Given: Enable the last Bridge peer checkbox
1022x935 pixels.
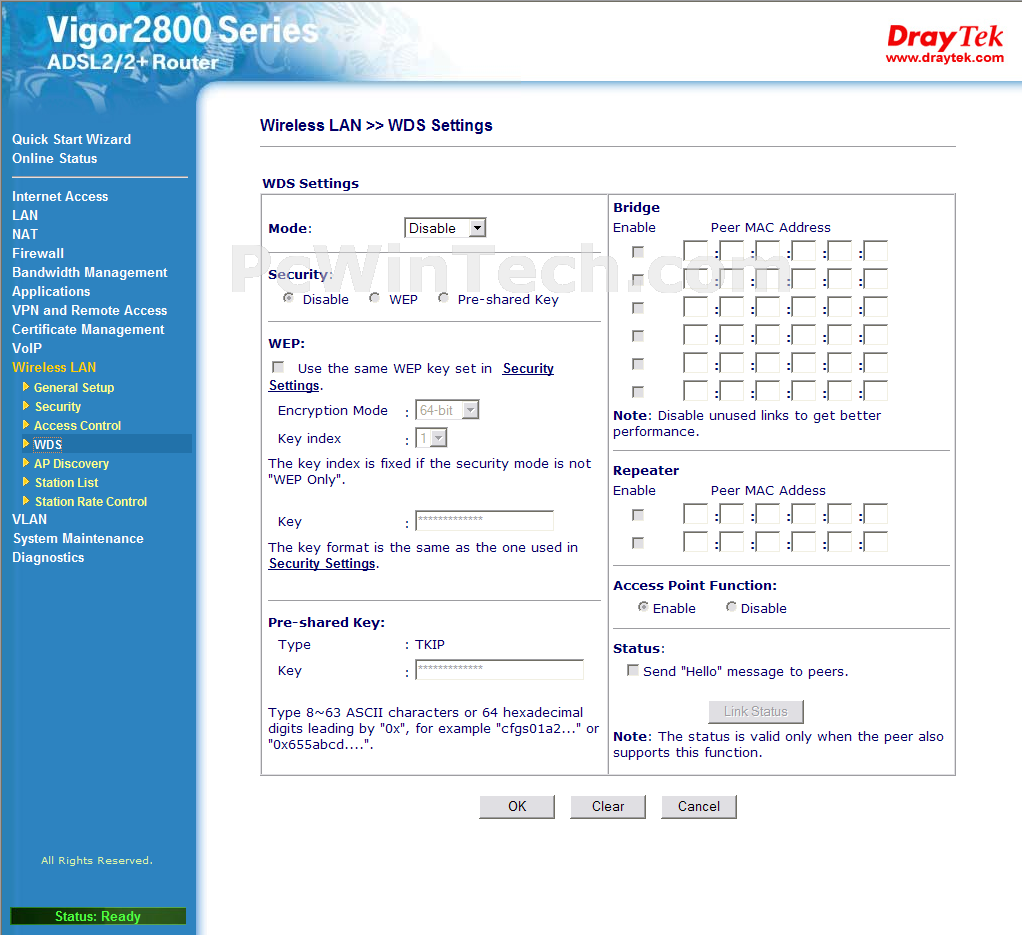Looking at the screenshot, I should click(x=638, y=392).
